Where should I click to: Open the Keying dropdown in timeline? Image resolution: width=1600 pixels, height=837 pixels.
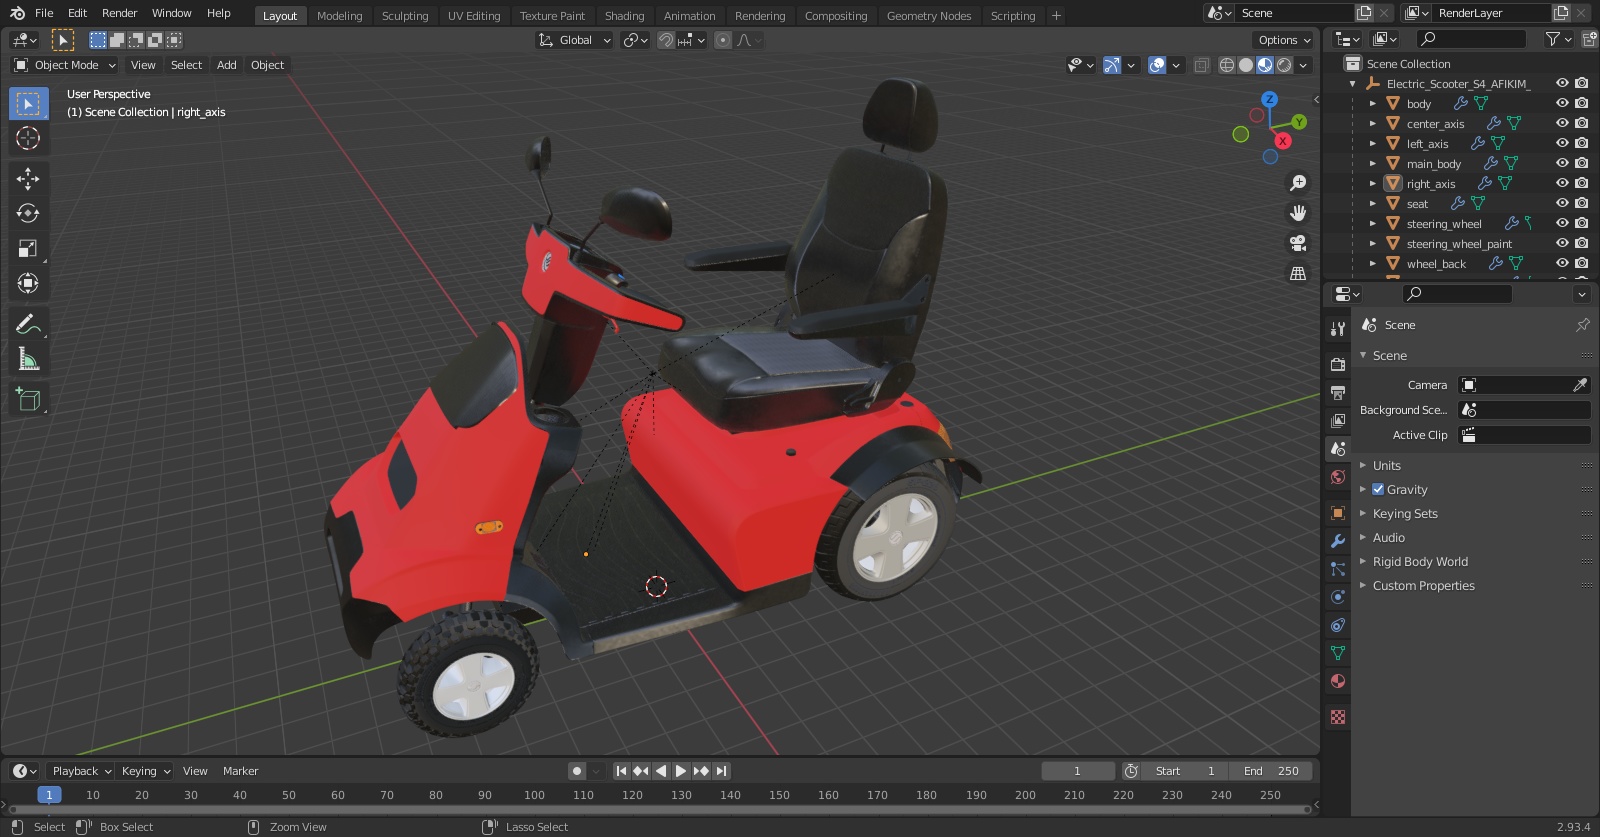(x=145, y=771)
